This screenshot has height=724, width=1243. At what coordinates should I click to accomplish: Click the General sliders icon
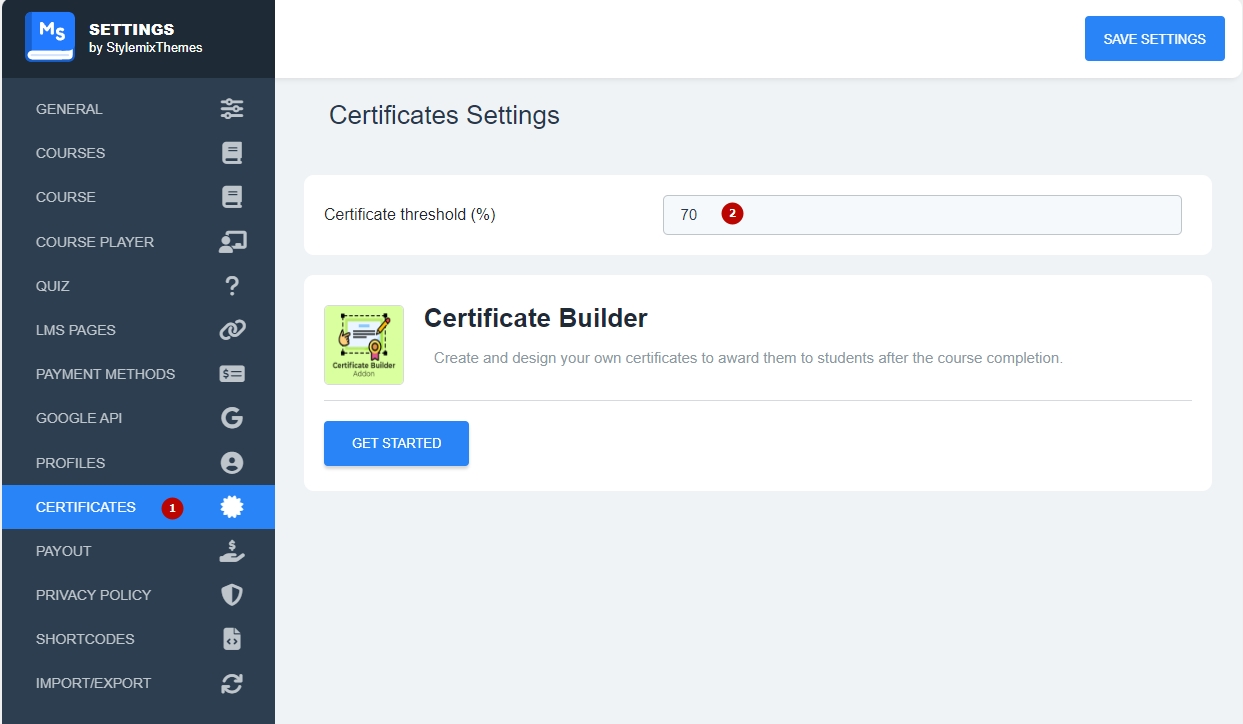(232, 109)
